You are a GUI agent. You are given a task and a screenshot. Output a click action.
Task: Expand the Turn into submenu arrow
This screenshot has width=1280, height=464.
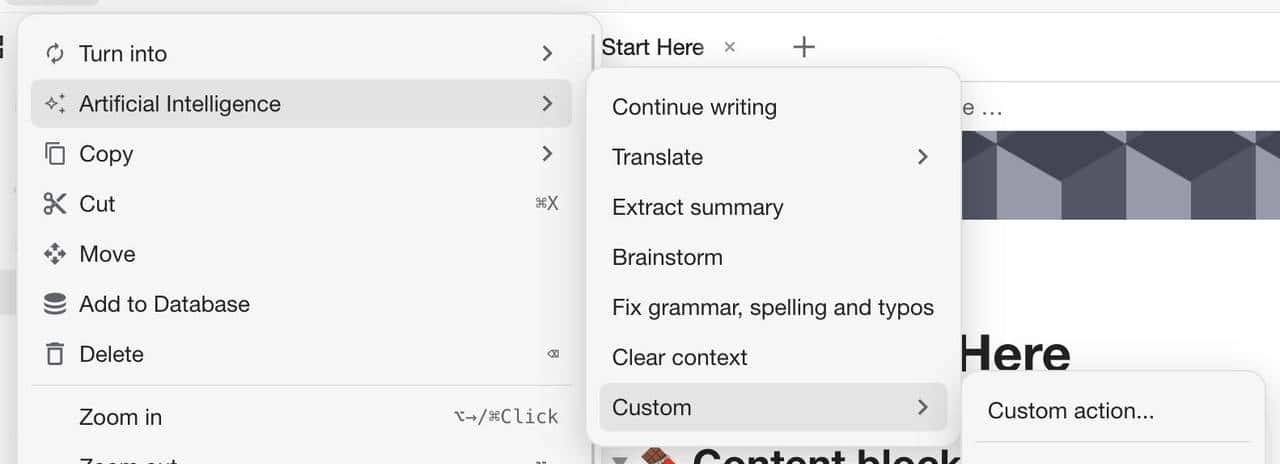click(x=547, y=54)
